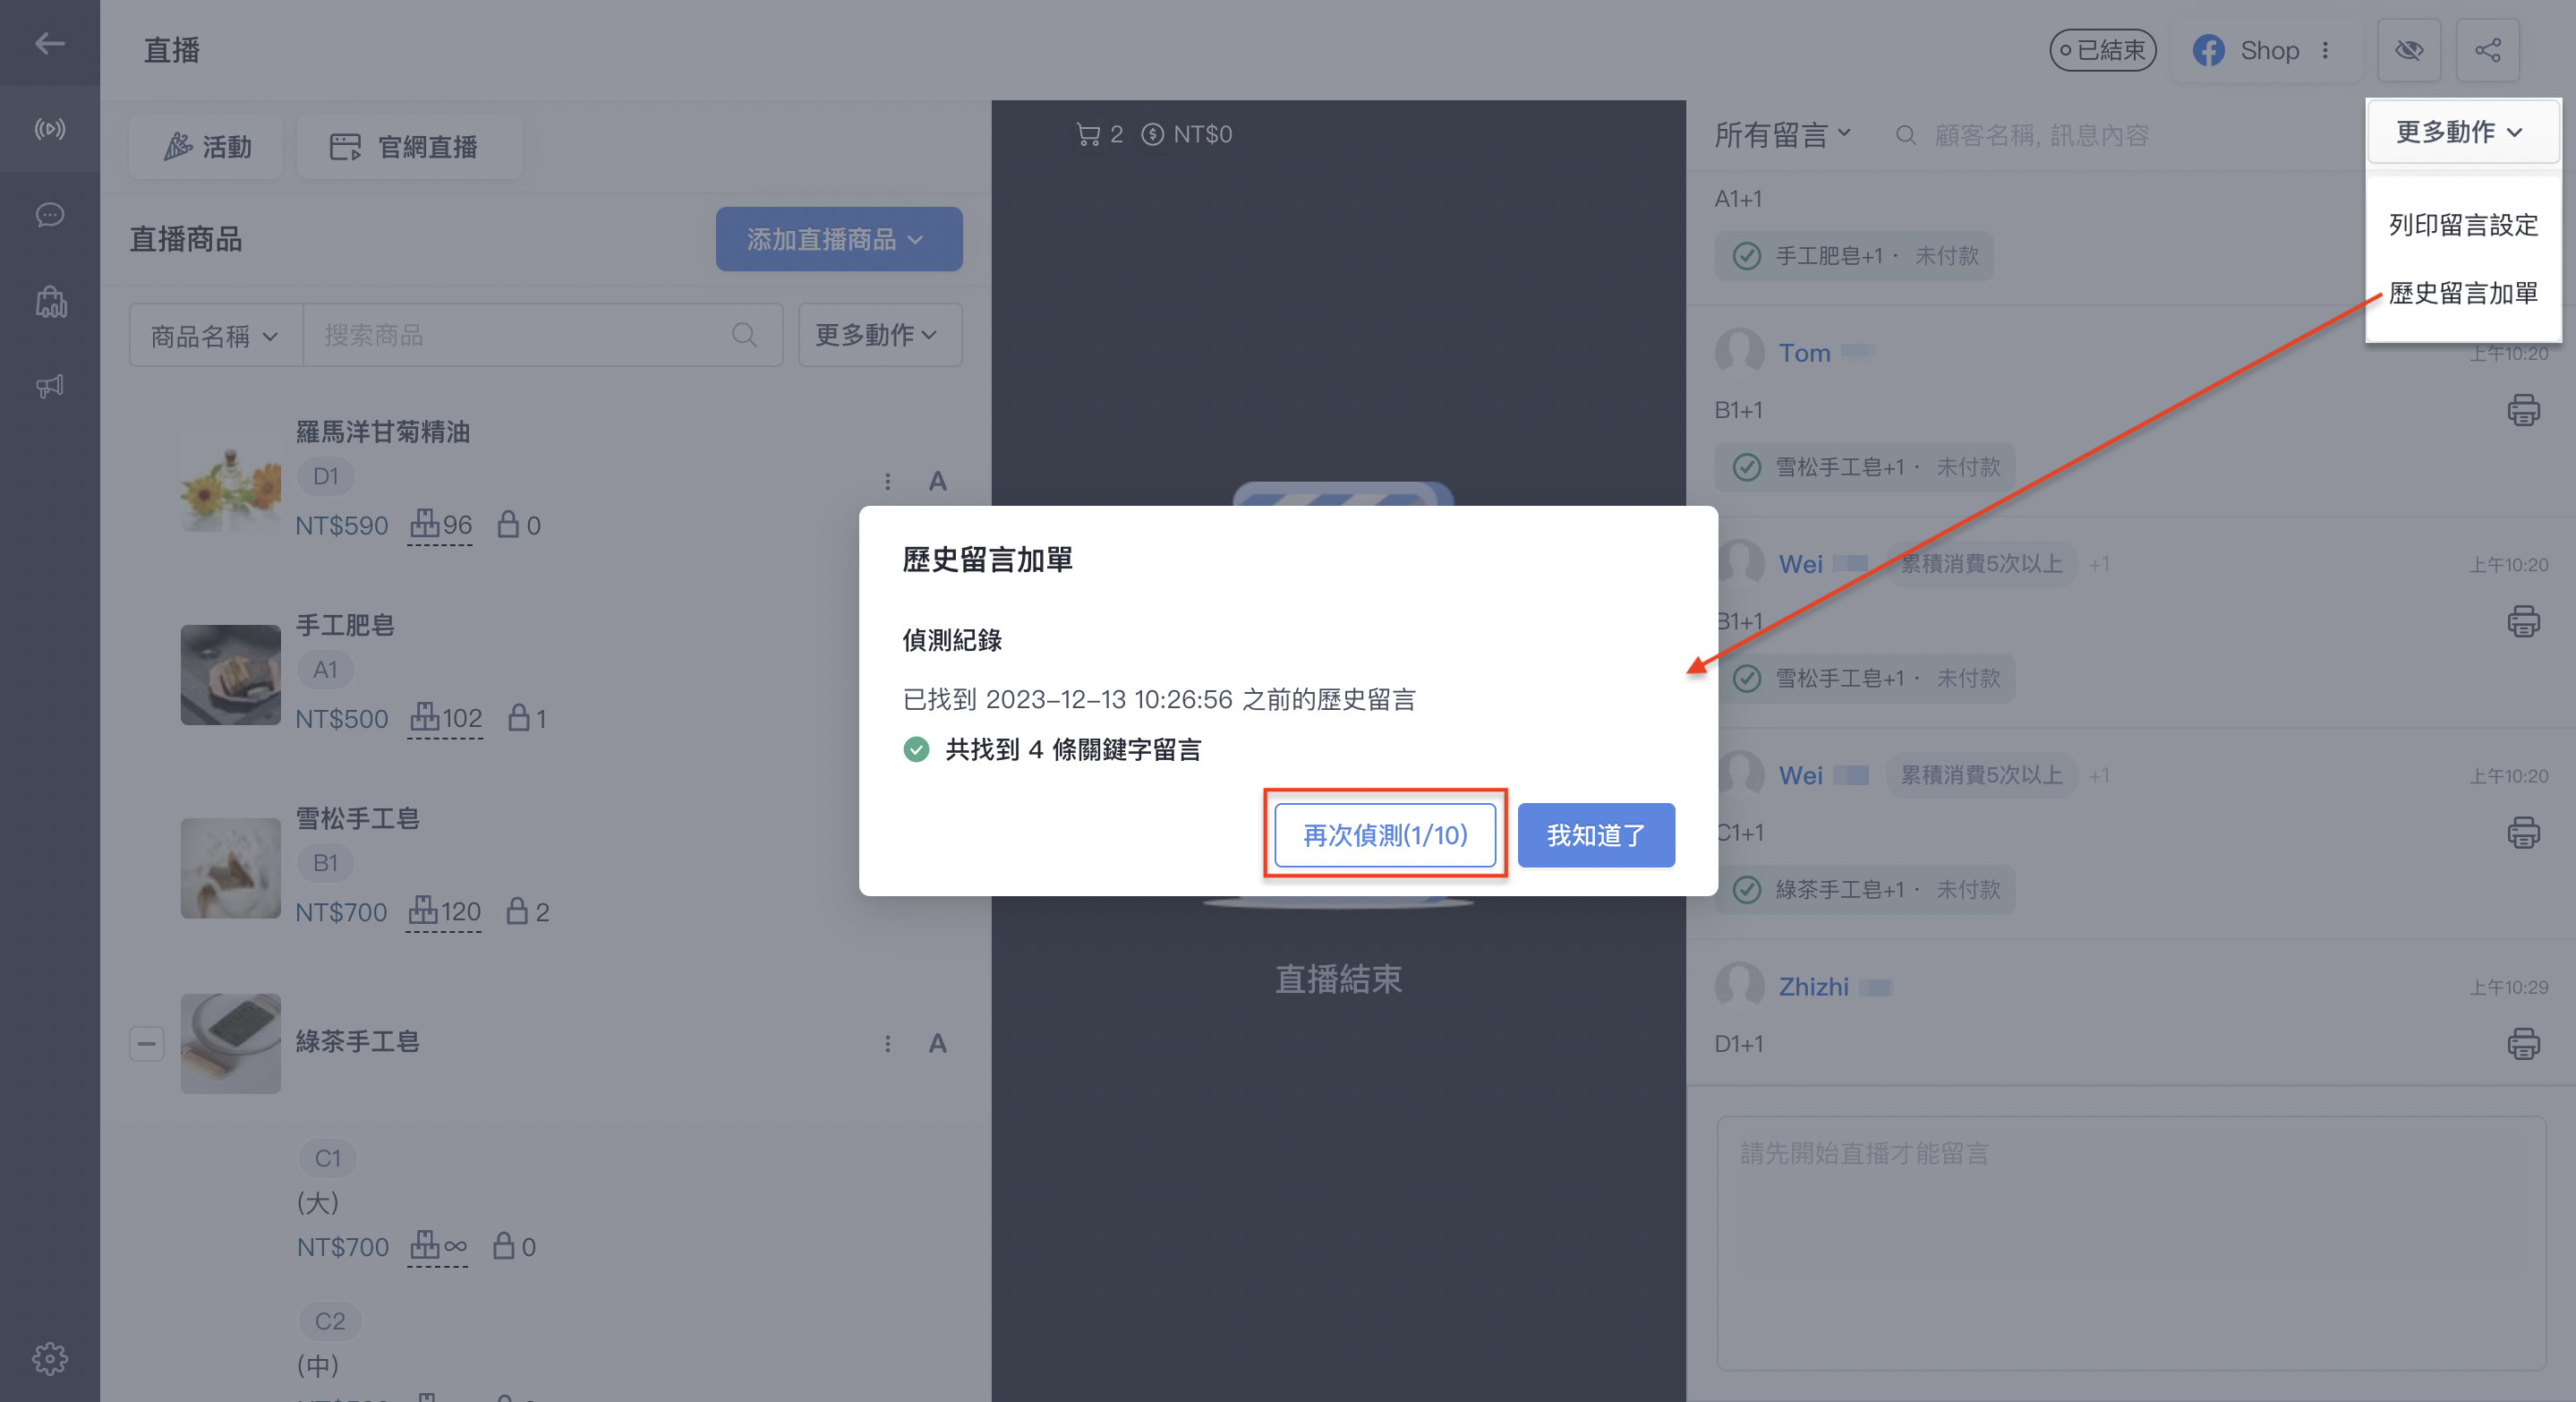2576x1402 pixels.
Task: Click the 綠茶手工皂+1 未付款 order tag
Action: point(1865,888)
